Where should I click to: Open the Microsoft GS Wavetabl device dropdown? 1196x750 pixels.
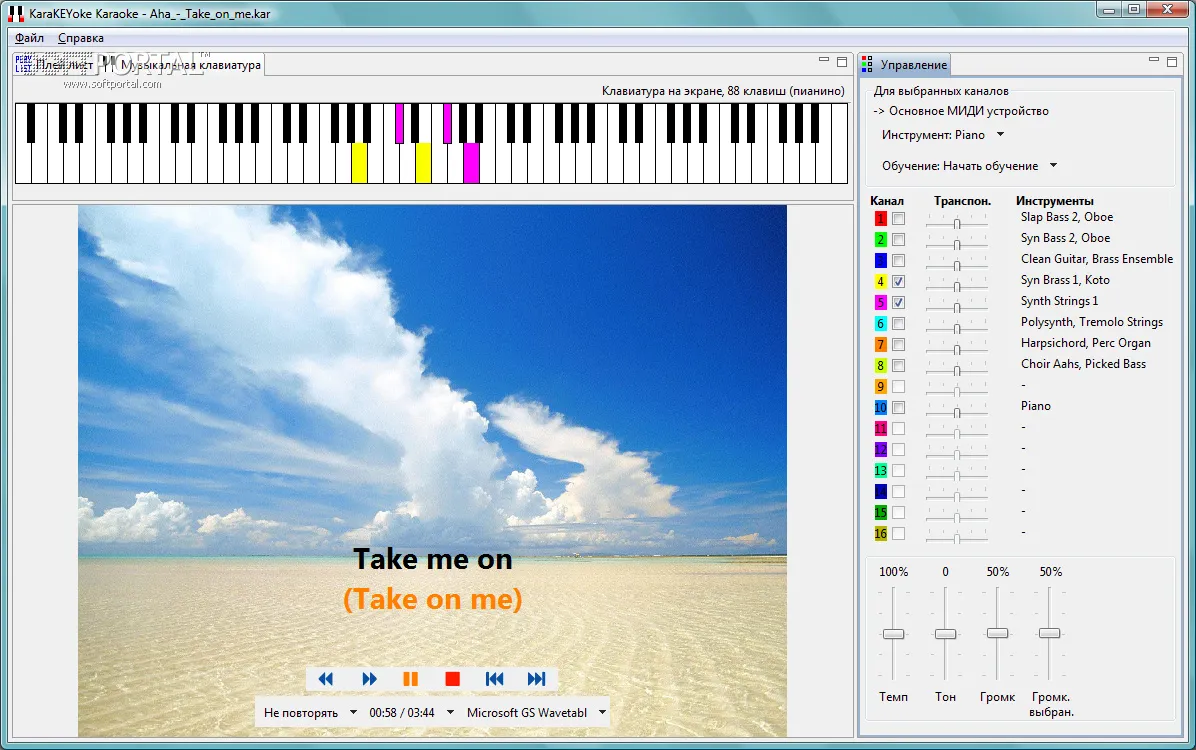535,713
